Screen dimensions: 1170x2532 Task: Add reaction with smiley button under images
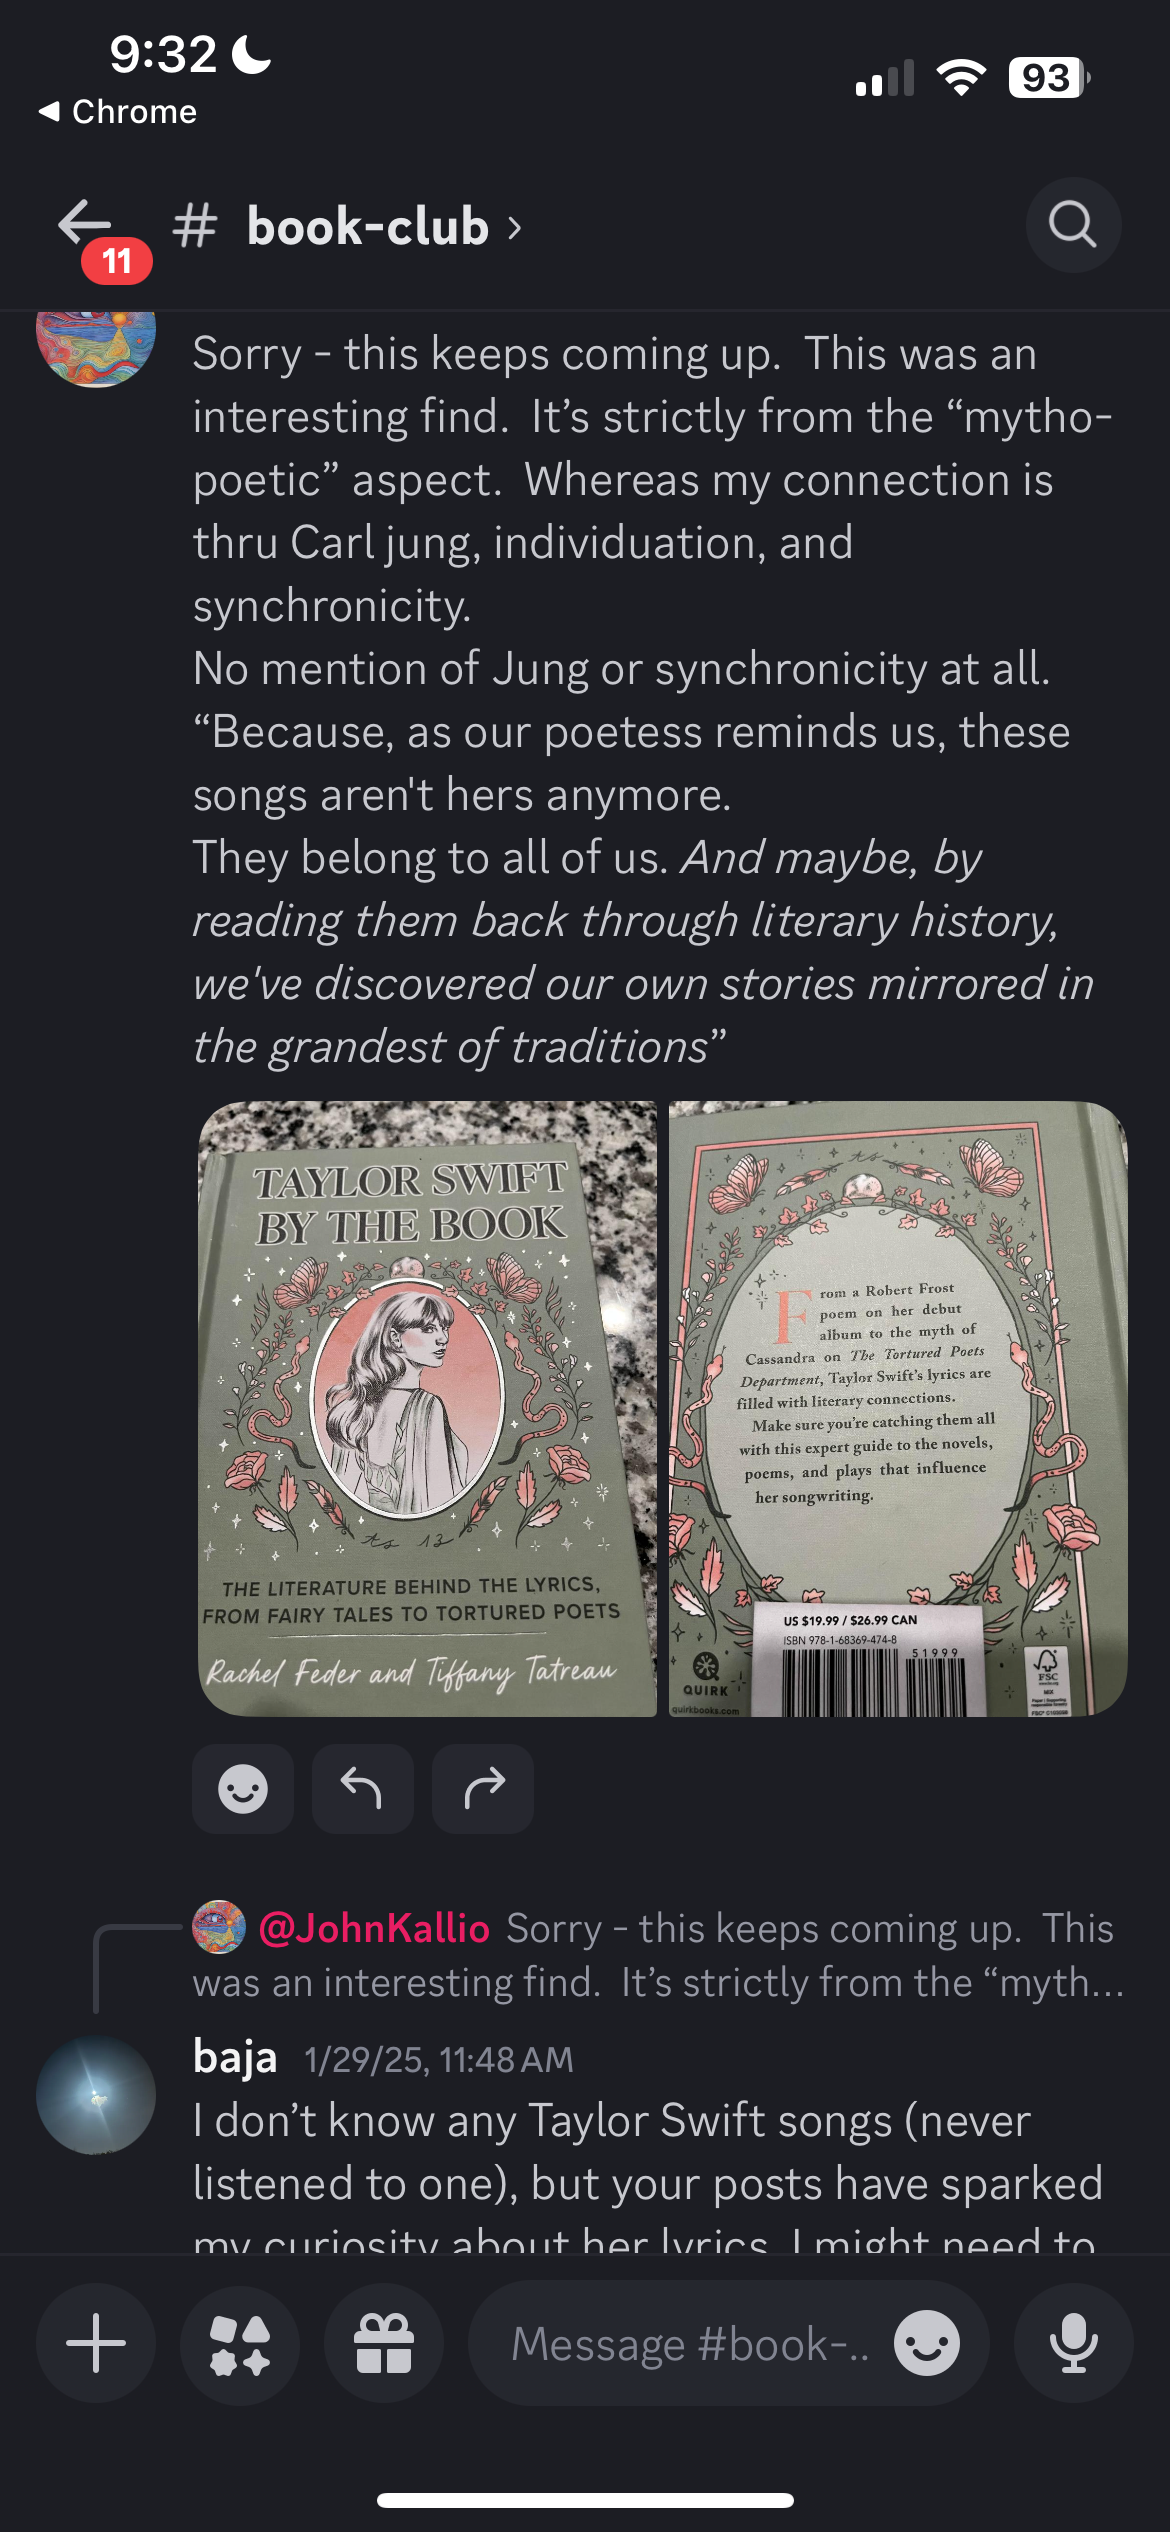point(243,1788)
